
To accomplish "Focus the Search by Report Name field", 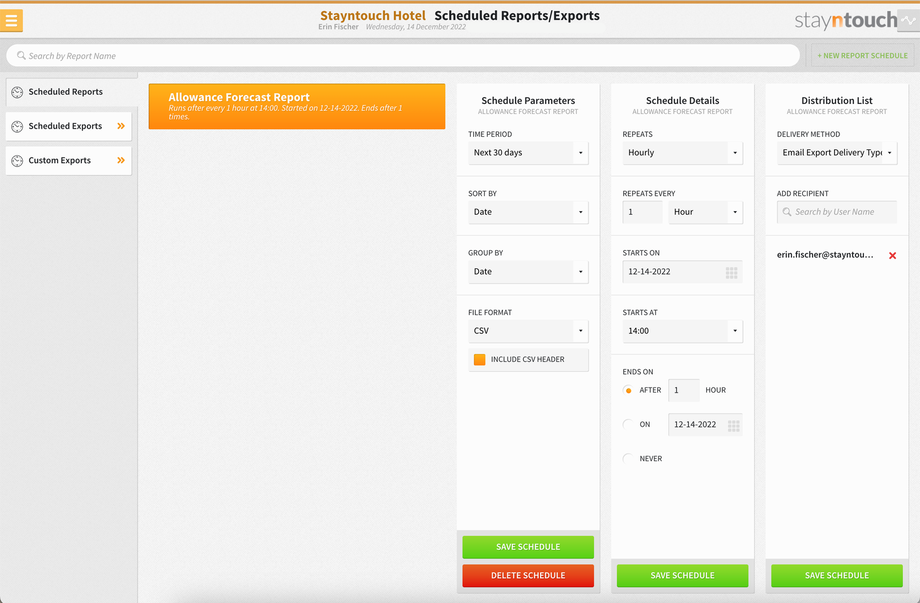I will [x=403, y=56].
